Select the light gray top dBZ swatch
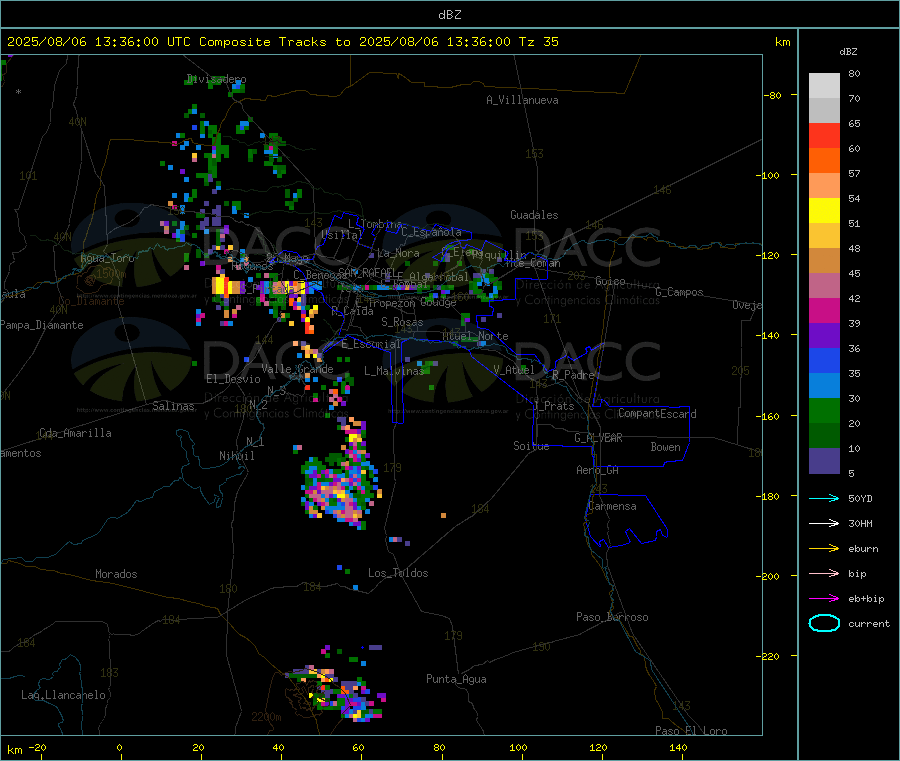900x761 pixels. [x=824, y=86]
